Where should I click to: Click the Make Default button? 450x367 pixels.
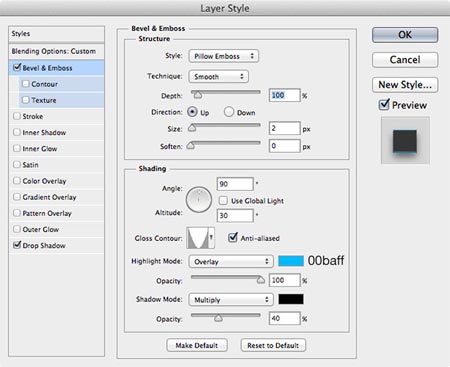pos(197,345)
